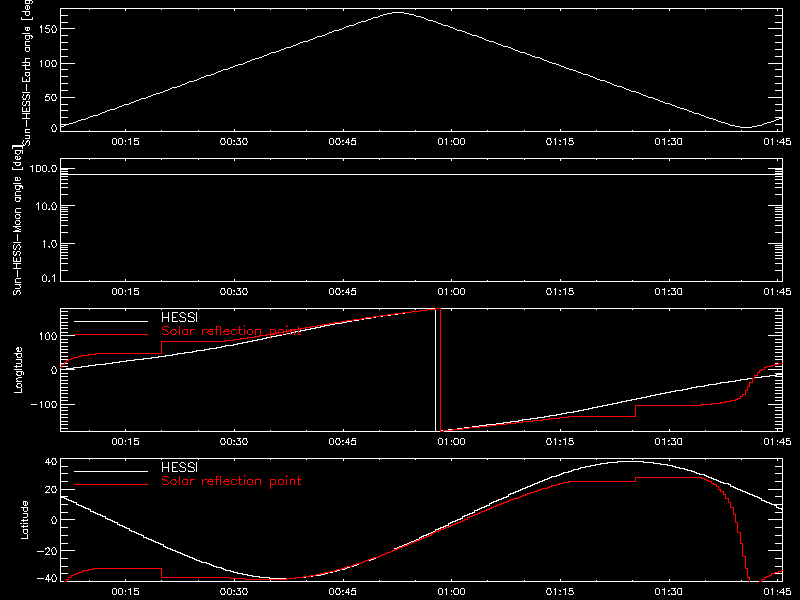Image resolution: width=800 pixels, height=600 pixels.
Task: Click the Latitude y-axis label
Action: point(24,520)
